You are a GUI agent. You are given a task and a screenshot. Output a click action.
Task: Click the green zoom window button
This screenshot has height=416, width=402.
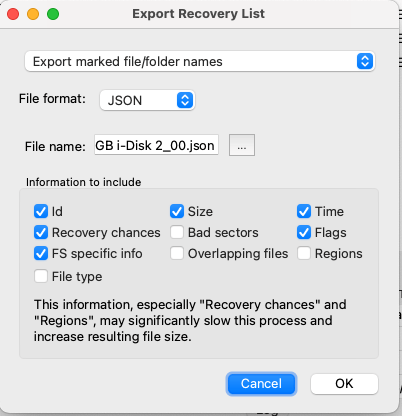click(53, 14)
